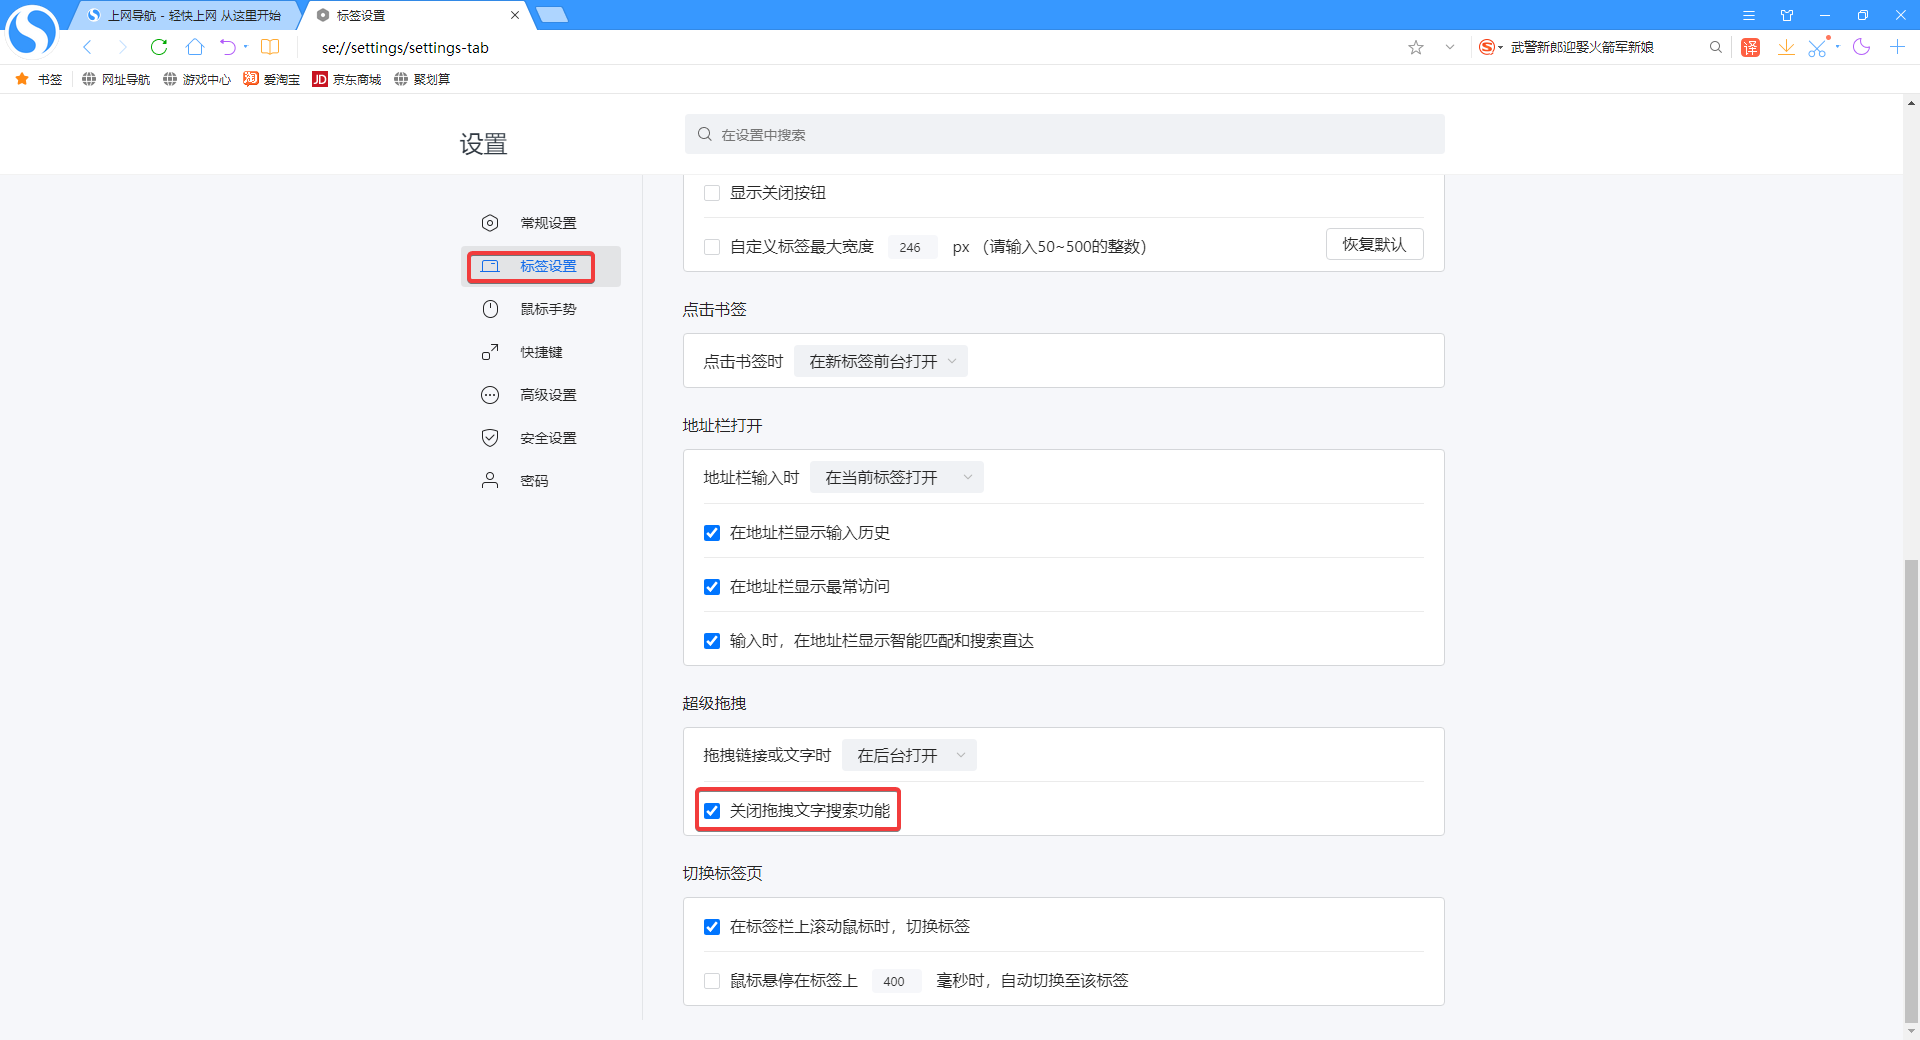Expand the screenshot tool dropdown arrow

1838,47
